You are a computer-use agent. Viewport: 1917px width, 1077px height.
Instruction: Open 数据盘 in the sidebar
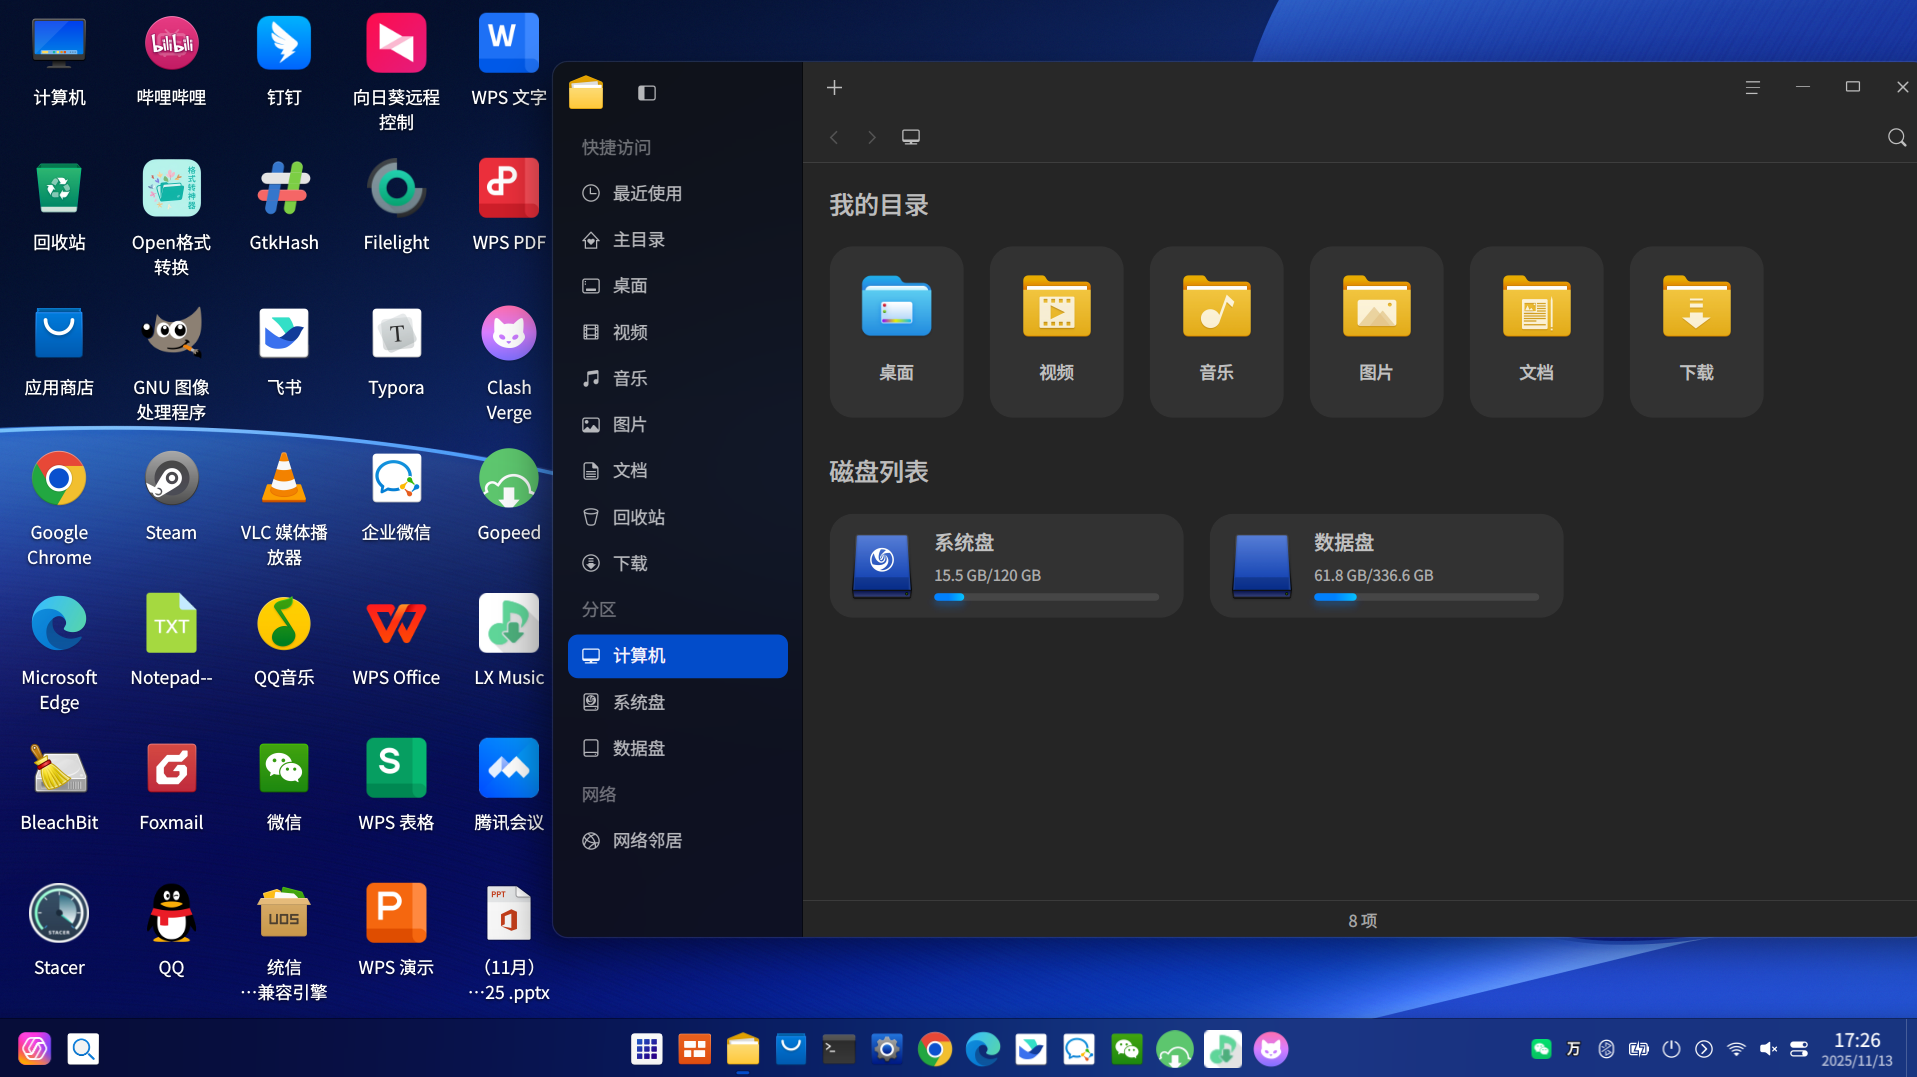click(678, 748)
